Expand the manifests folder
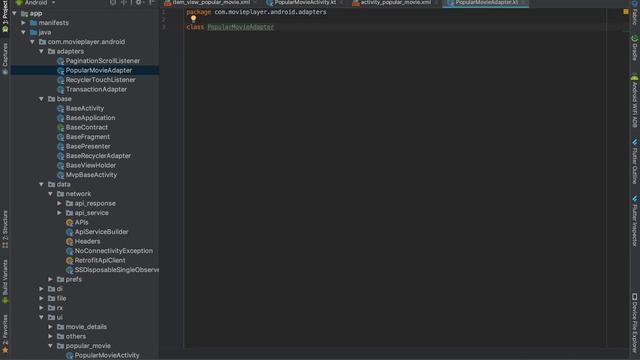Image resolution: width=640 pixels, height=360 pixels. pos(24,23)
